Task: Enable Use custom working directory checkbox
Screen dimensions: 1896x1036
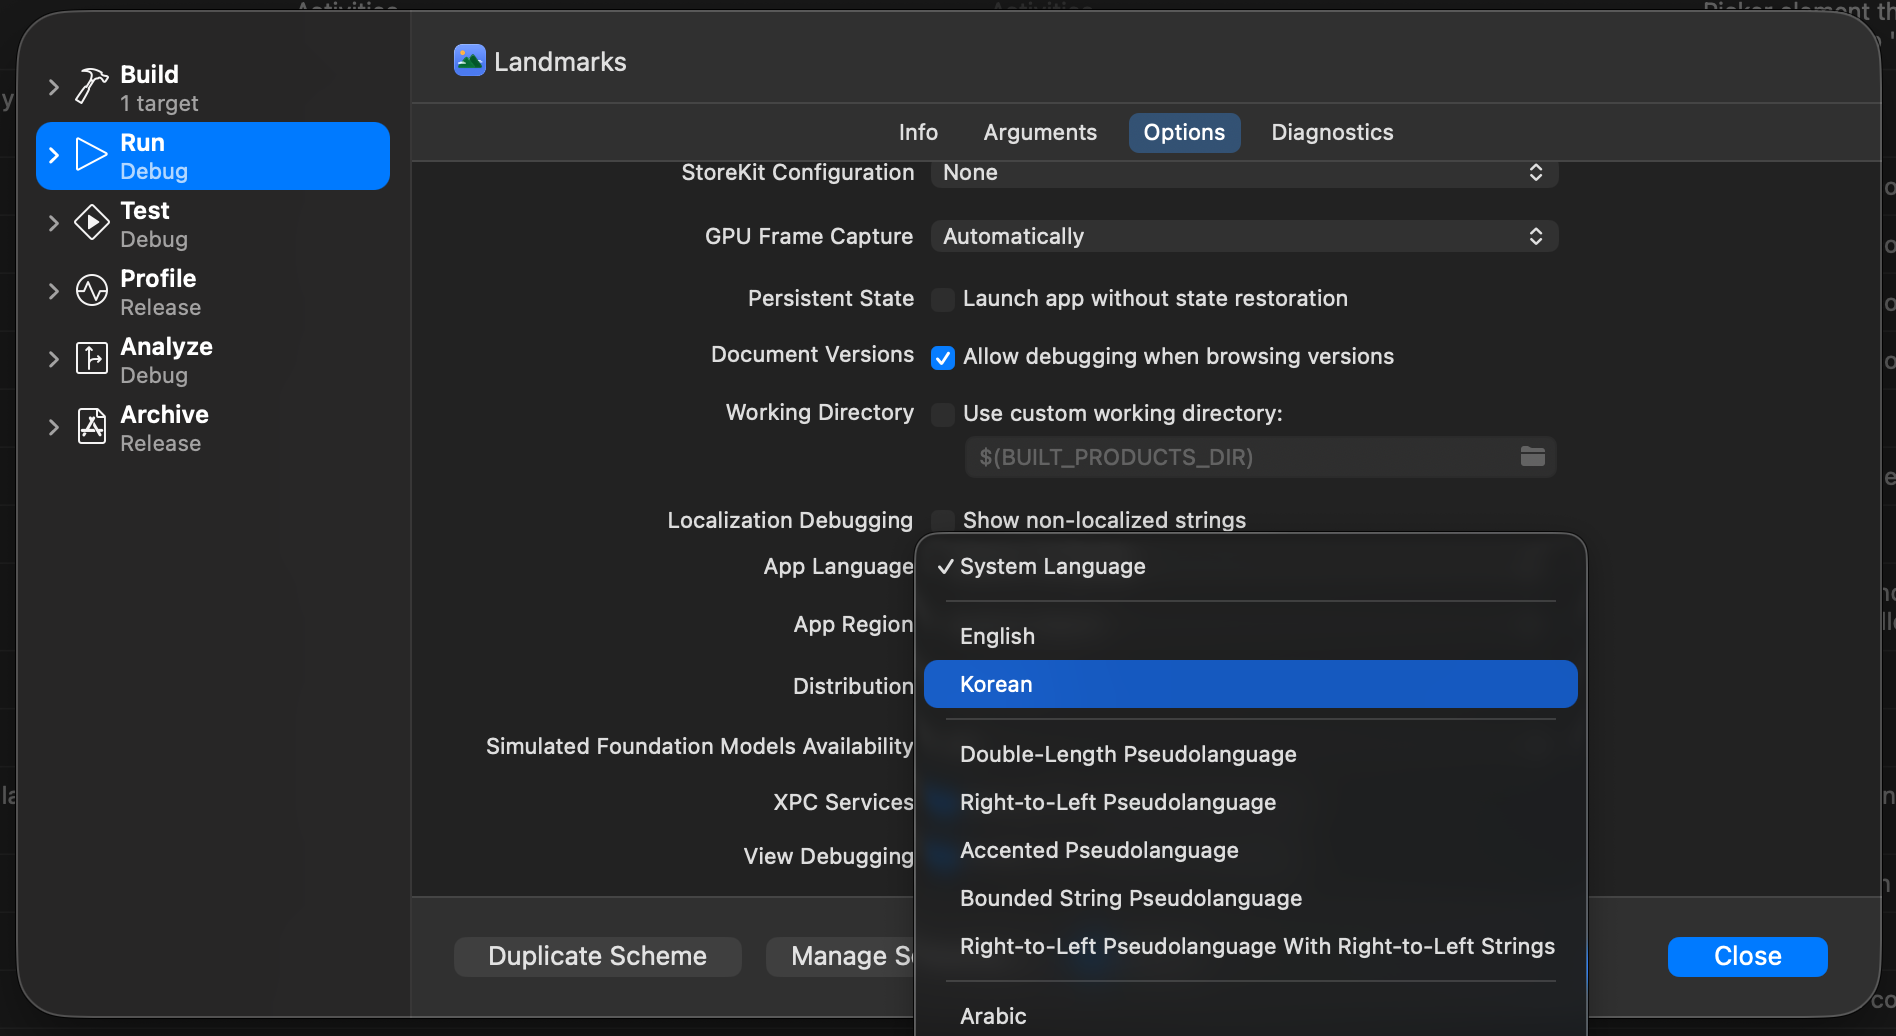Action: tap(943, 414)
